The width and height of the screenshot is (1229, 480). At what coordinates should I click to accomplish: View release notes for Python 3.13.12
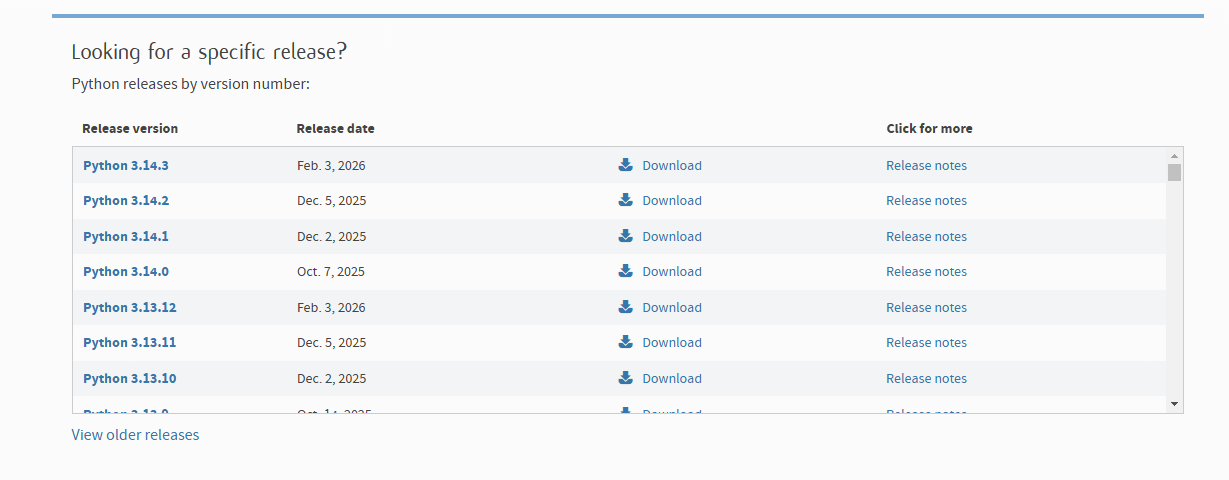[926, 307]
